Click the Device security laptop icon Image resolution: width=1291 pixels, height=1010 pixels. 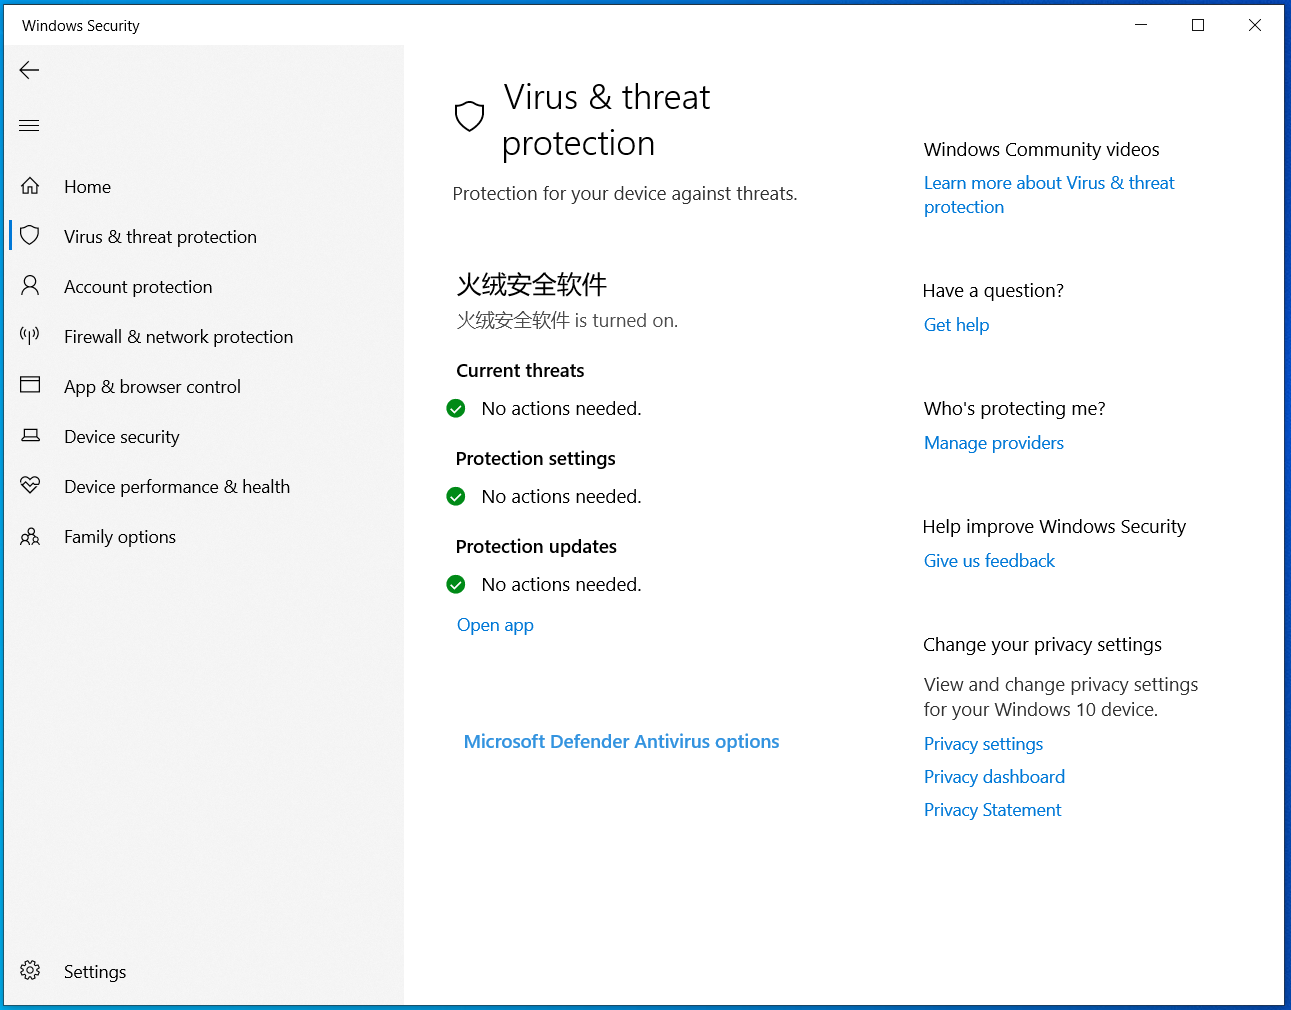pos(30,435)
